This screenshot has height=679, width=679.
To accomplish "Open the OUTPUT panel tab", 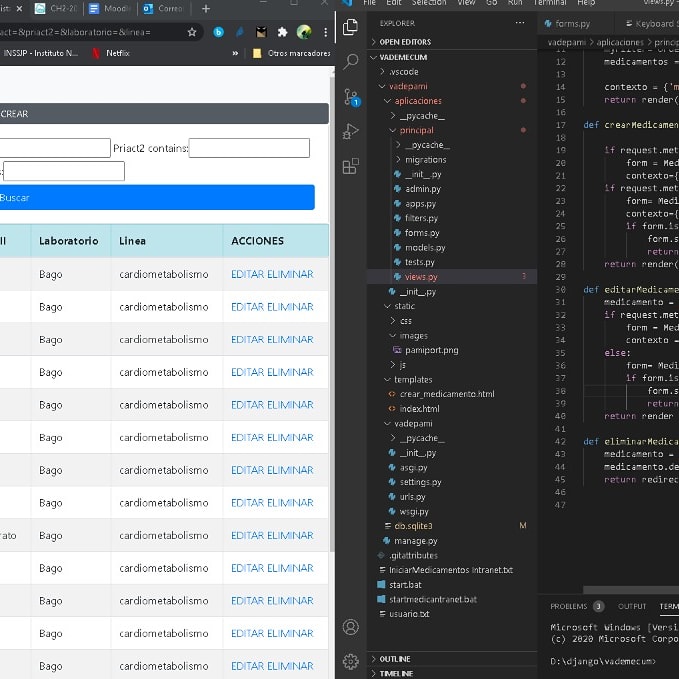I will pyautogui.click(x=632, y=606).
